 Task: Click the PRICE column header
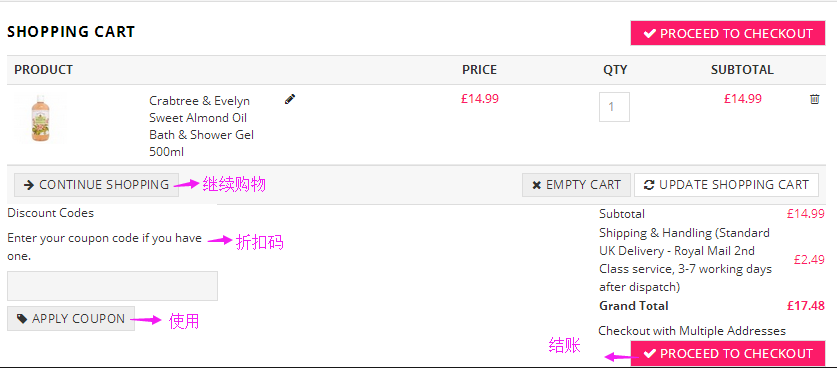(x=479, y=70)
